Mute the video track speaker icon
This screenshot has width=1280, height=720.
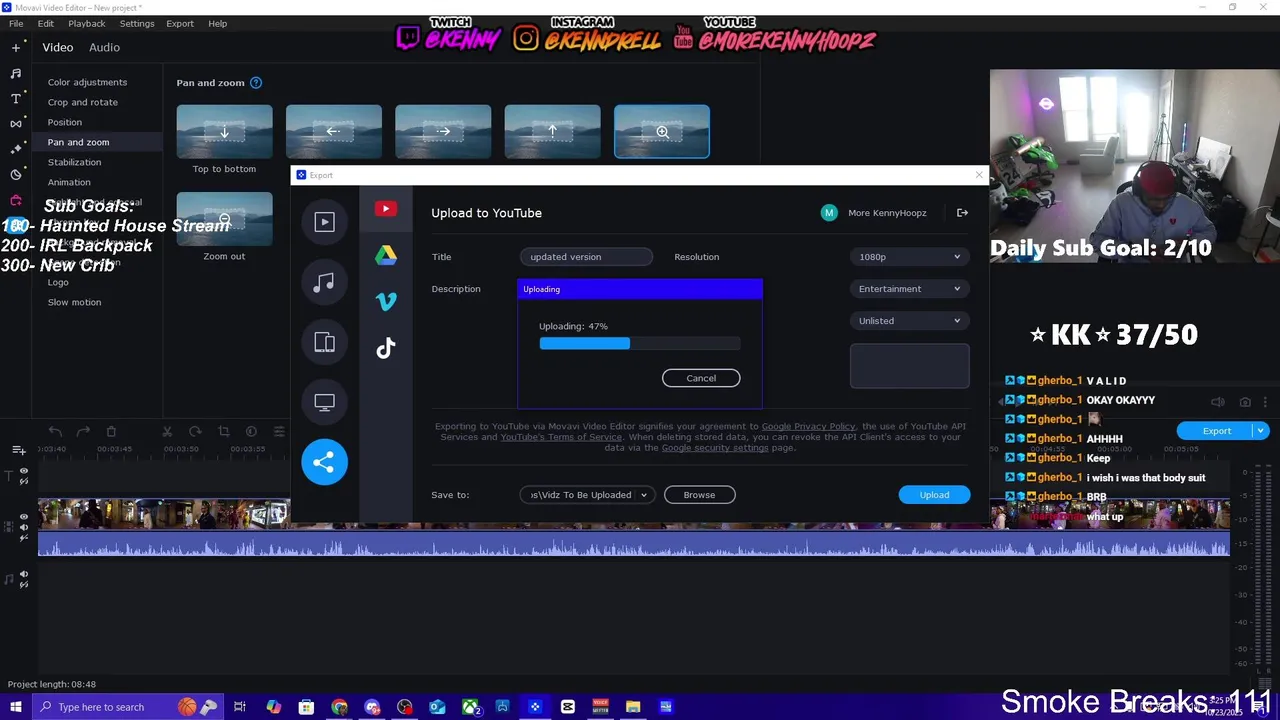24,527
